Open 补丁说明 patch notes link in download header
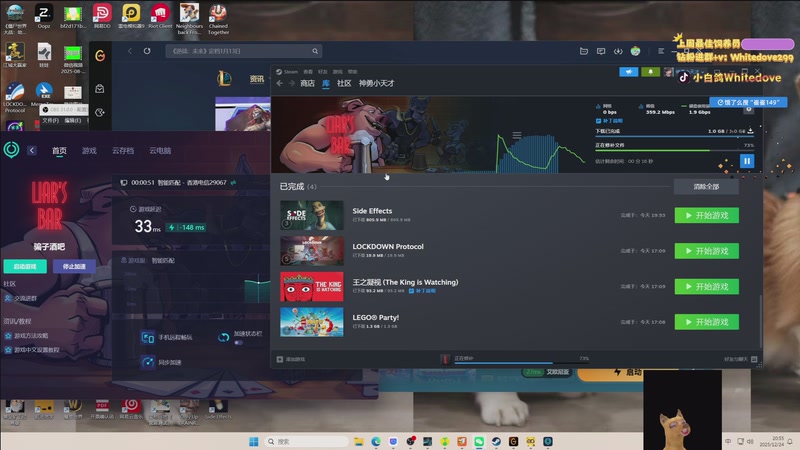 click(609, 121)
